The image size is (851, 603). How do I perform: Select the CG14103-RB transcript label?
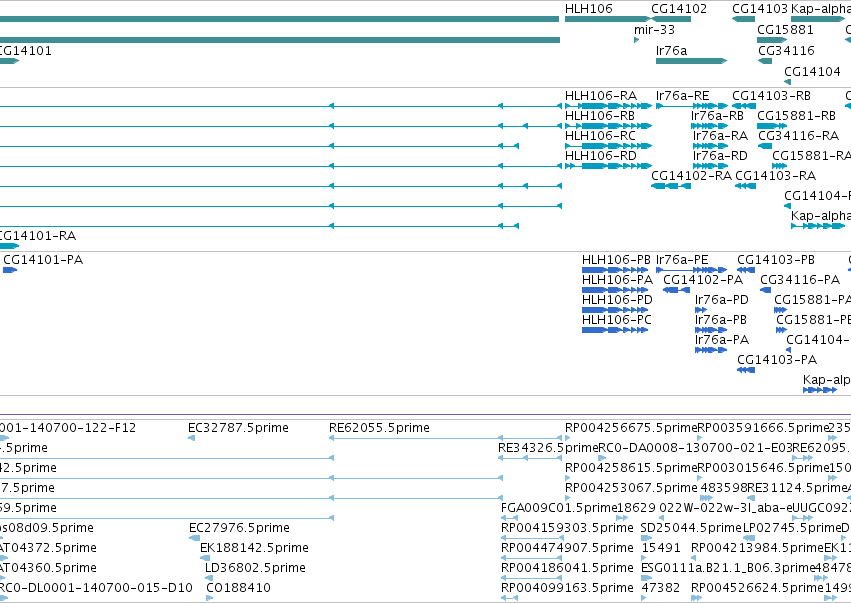point(771,96)
